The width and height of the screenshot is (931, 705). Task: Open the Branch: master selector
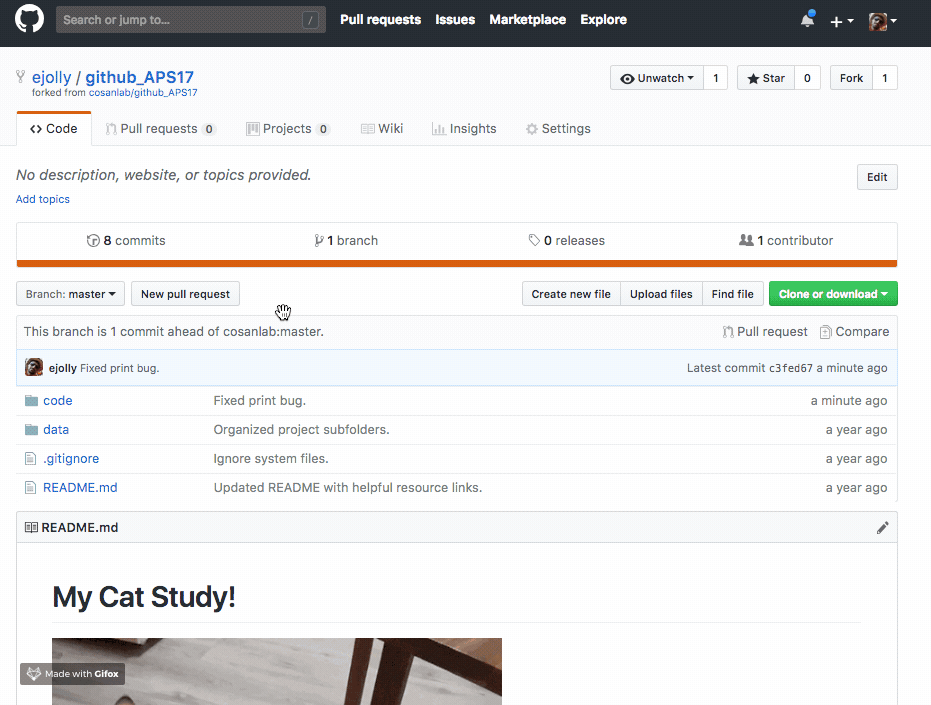coord(69,293)
